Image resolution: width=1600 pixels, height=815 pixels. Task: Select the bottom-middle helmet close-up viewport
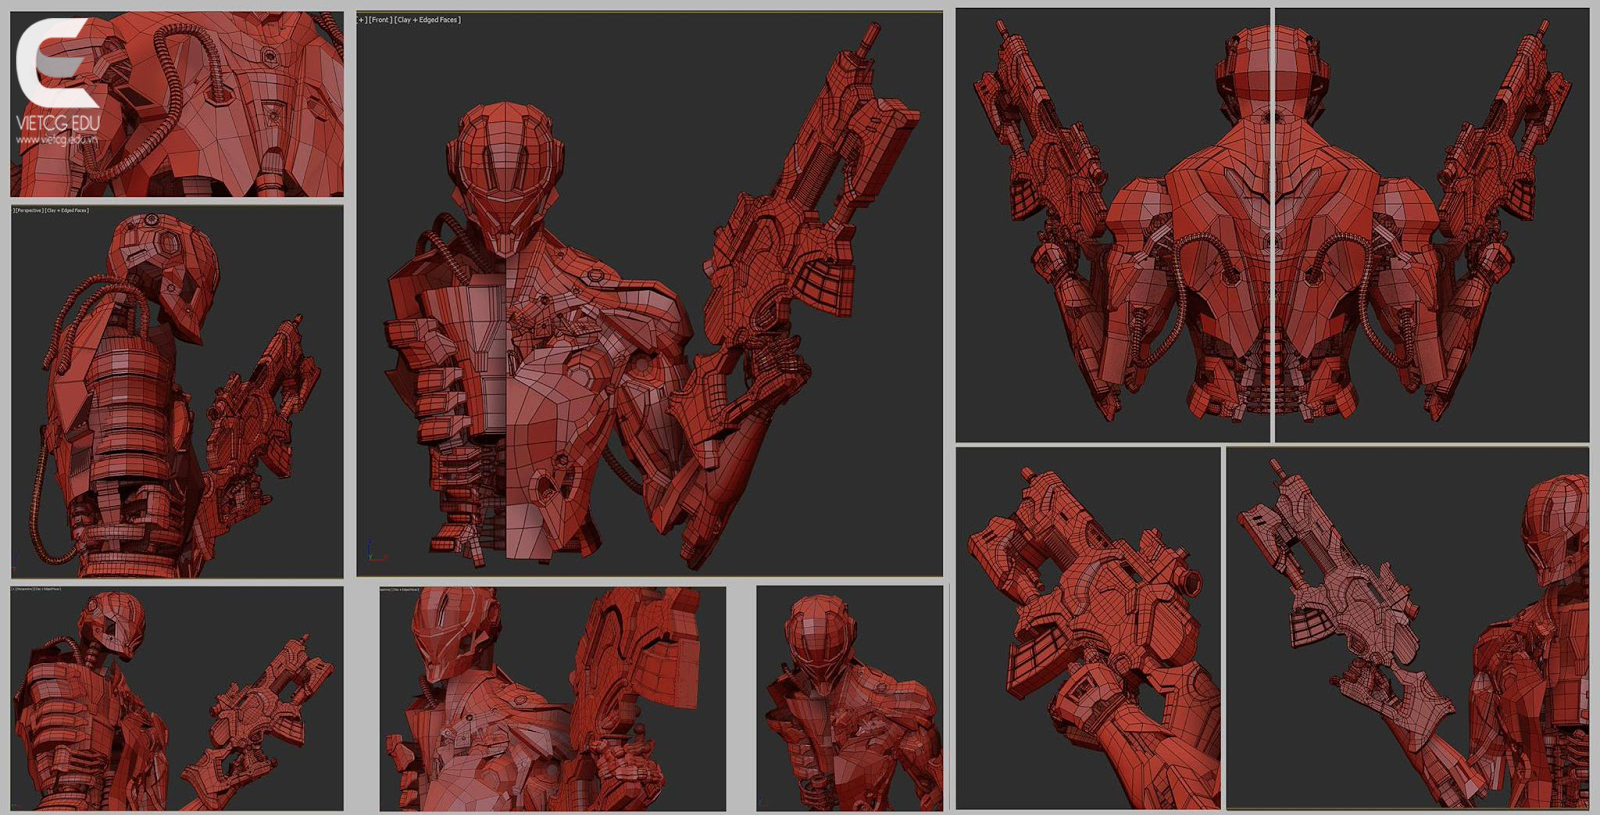pos(552,700)
